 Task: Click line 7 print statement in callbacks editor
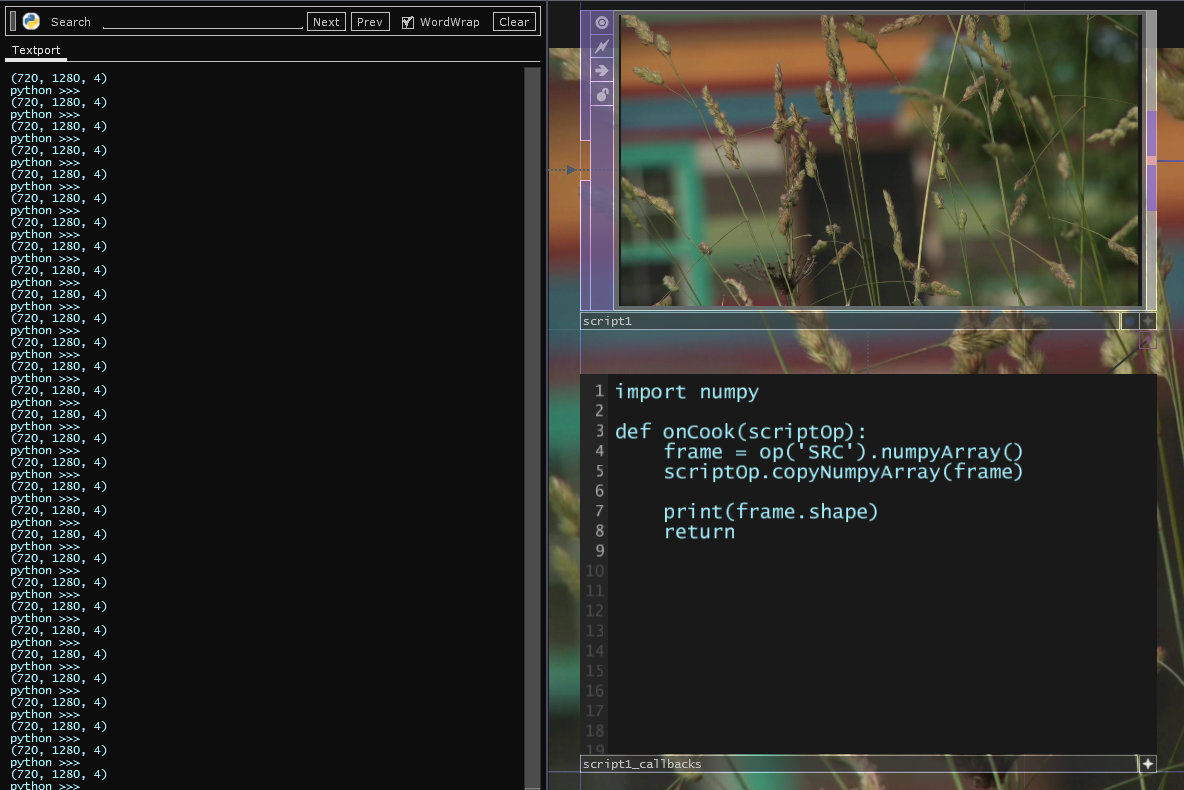point(770,512)
